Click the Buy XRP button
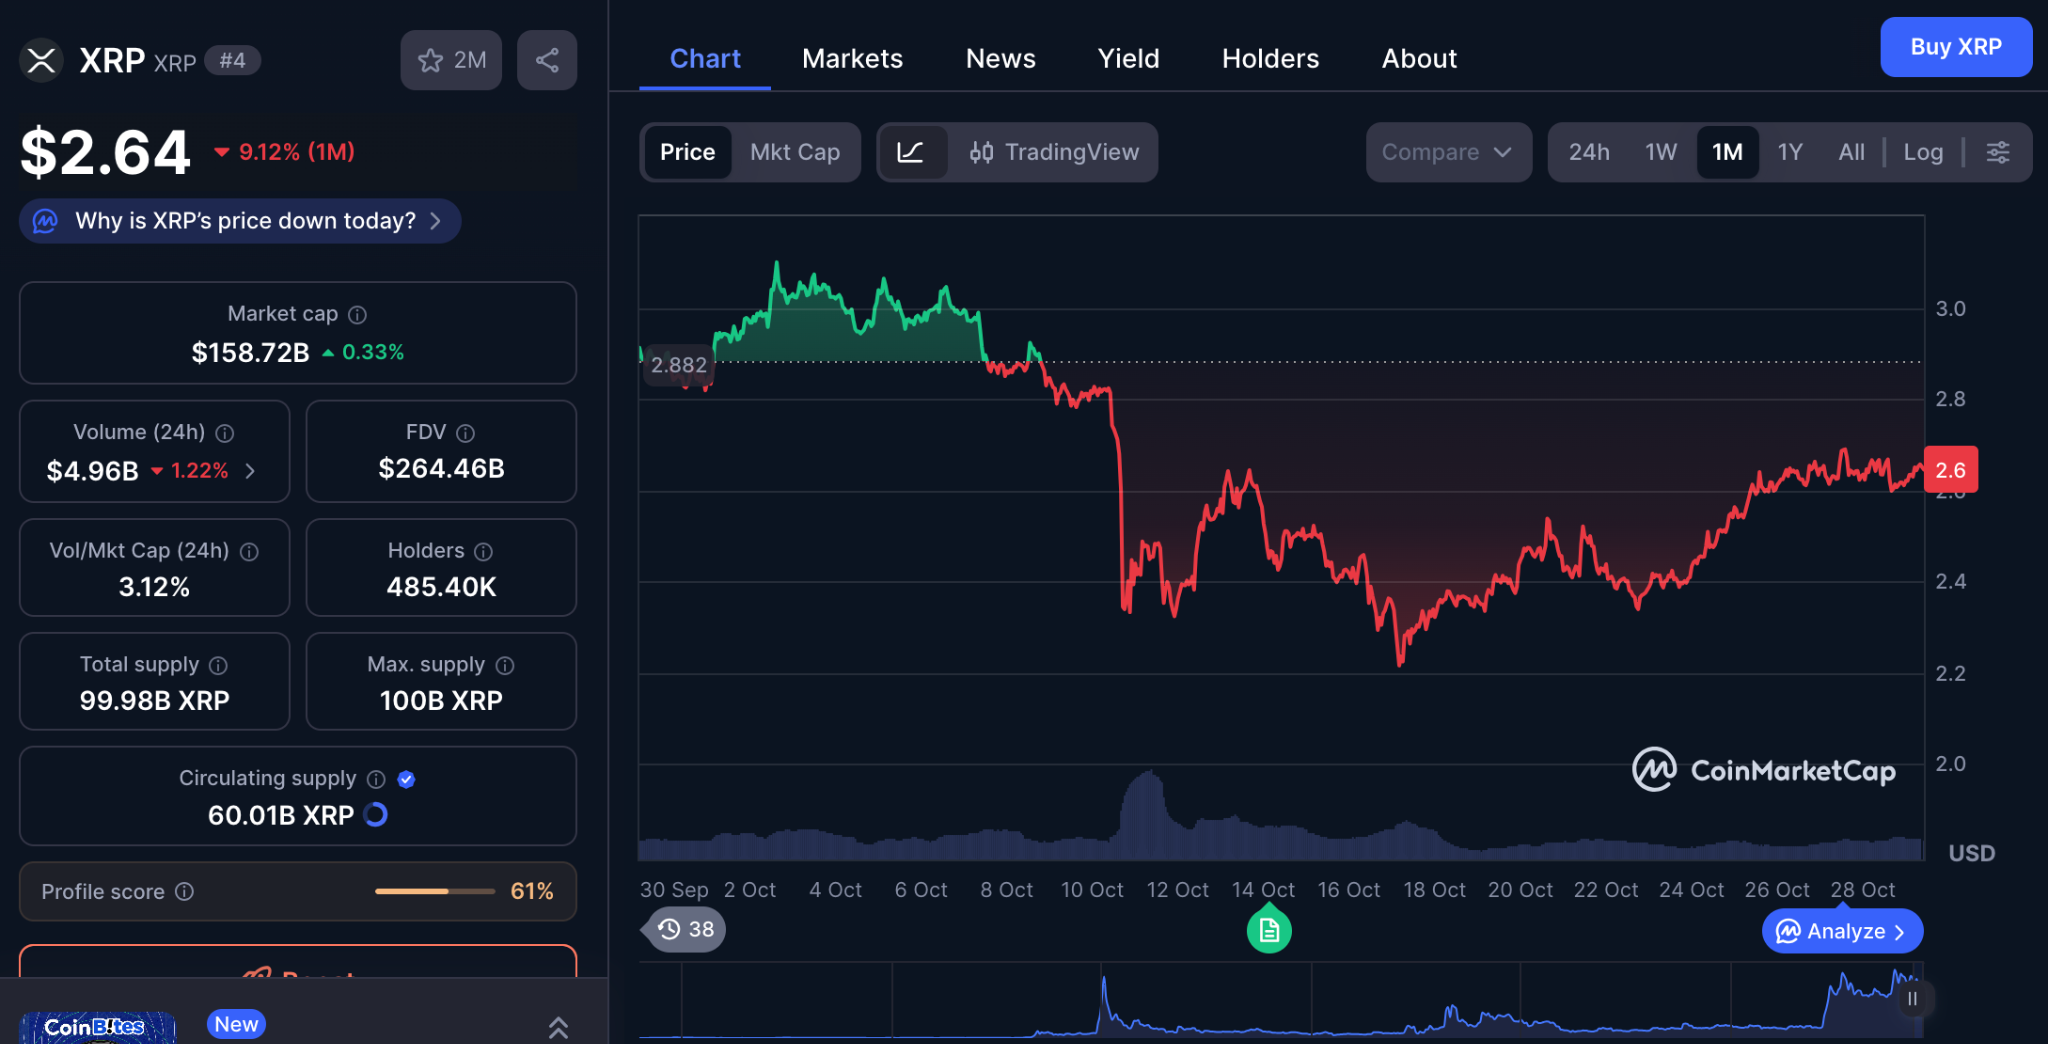This screenshot has height=1044, width=2048. pyautogui.click(x=1955, y=47)
